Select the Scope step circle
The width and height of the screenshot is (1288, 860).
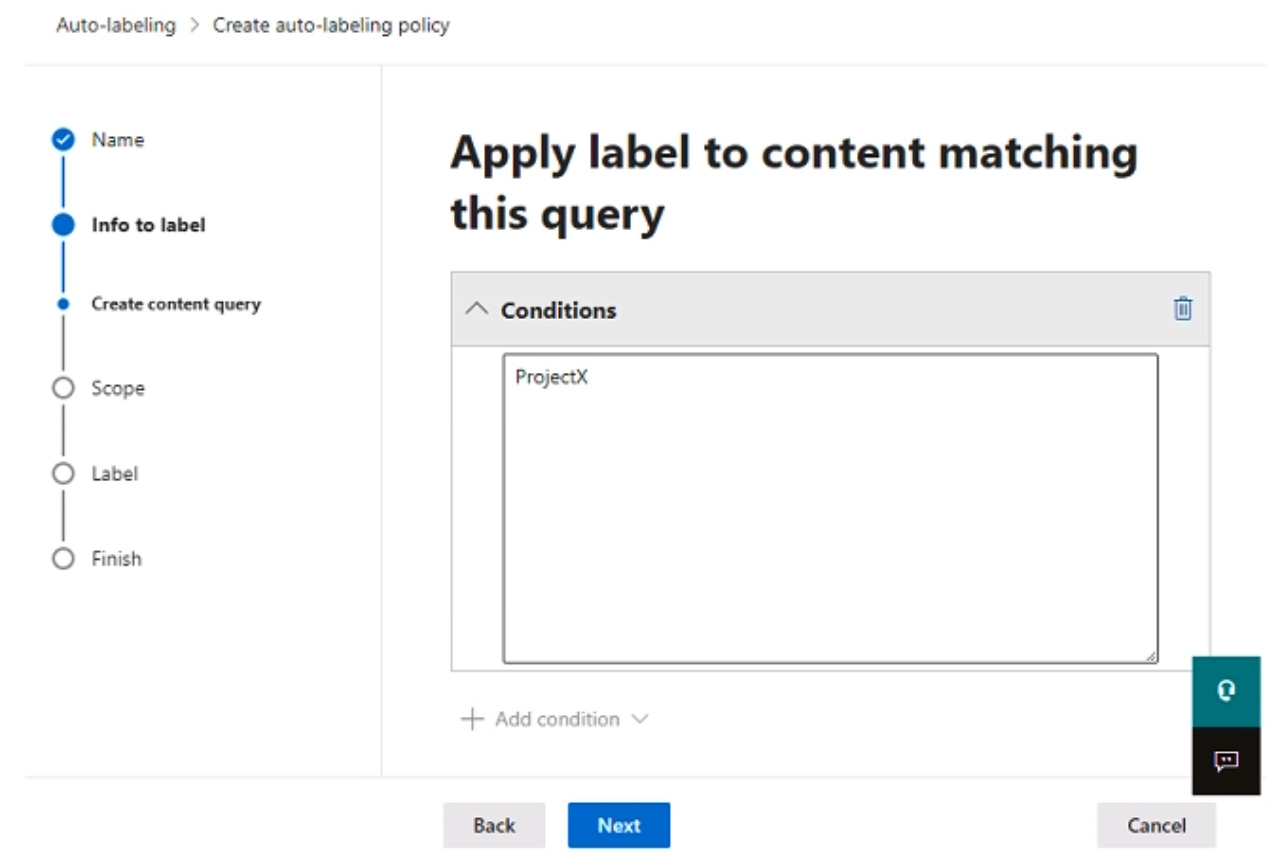pyautogui.click(x=63, y=388)
